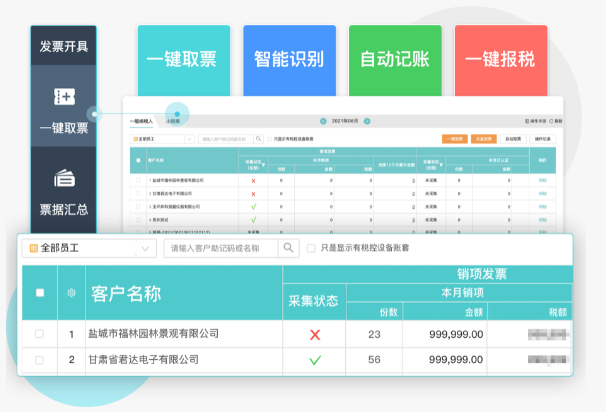Toggle the tax-device-only checkbox in background window toolbar
606x412 pixels.
(x=269, y=139)
